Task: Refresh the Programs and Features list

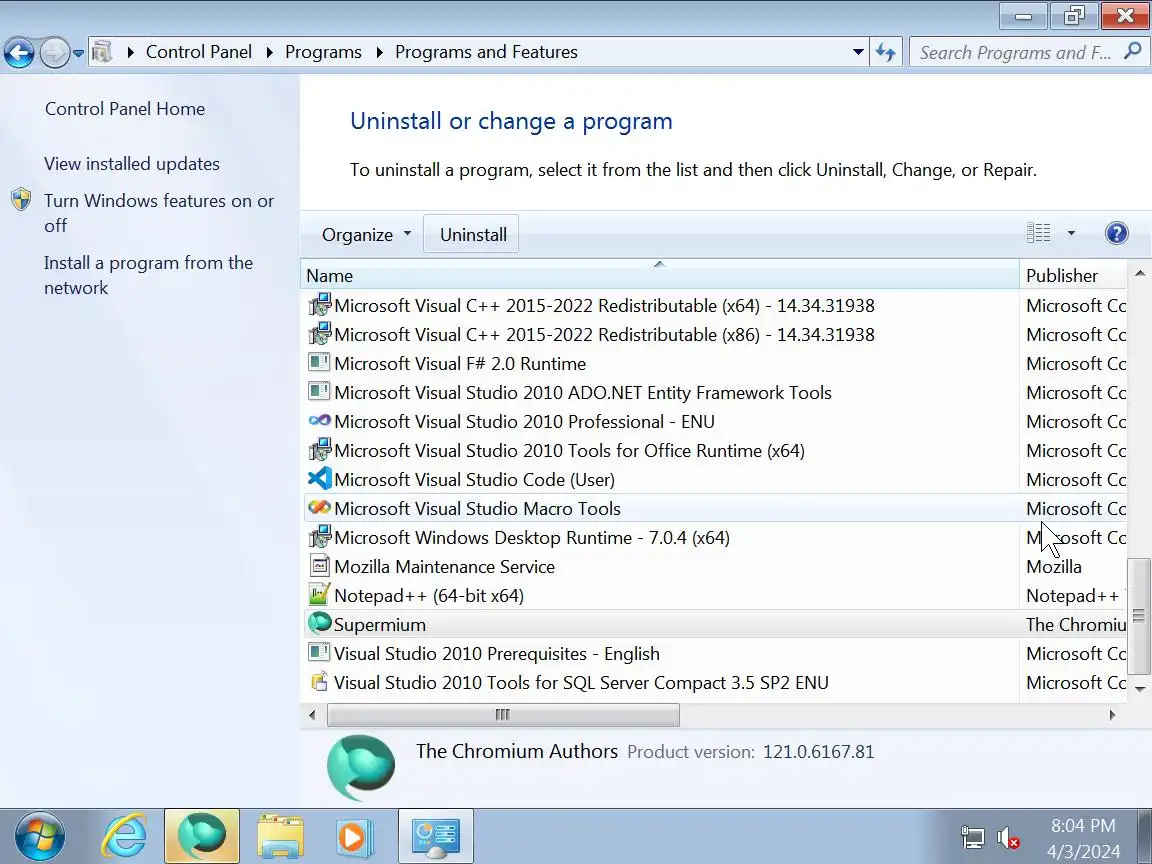Action: click(x=885, y=52)
